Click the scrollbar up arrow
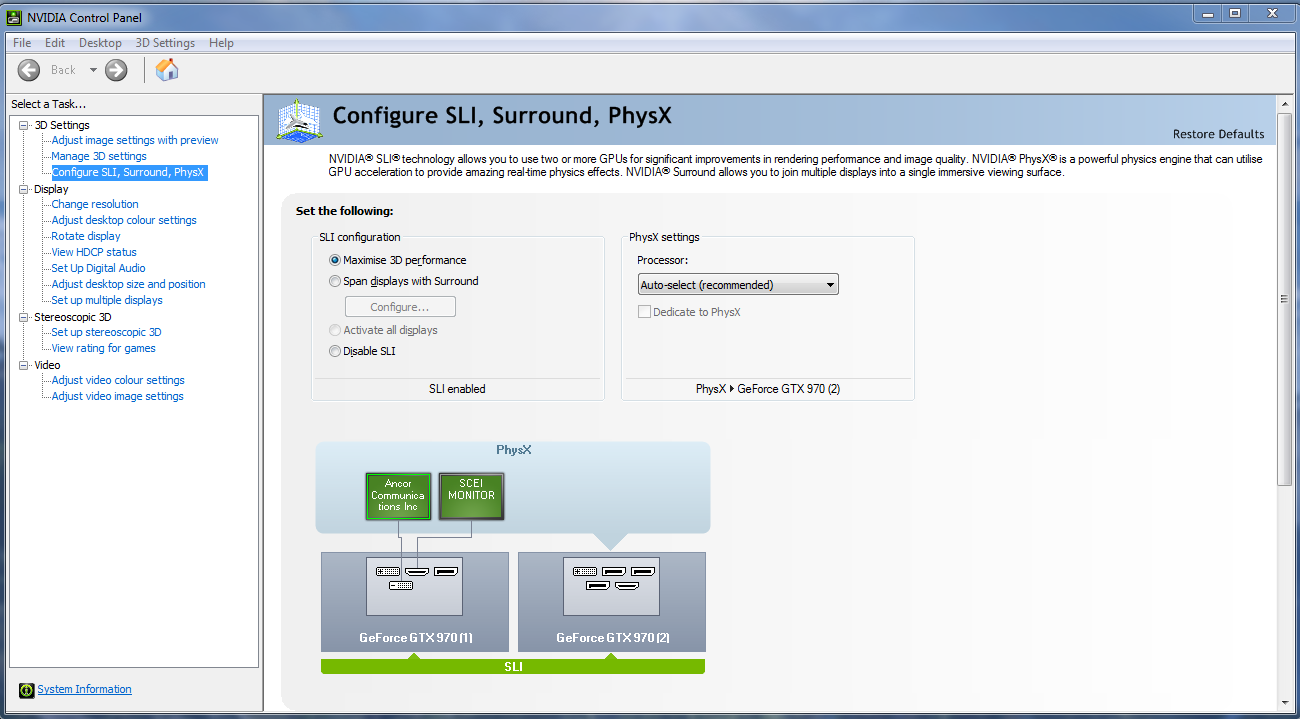This screenshot has width=1300, height=719. click(1285, 104)
